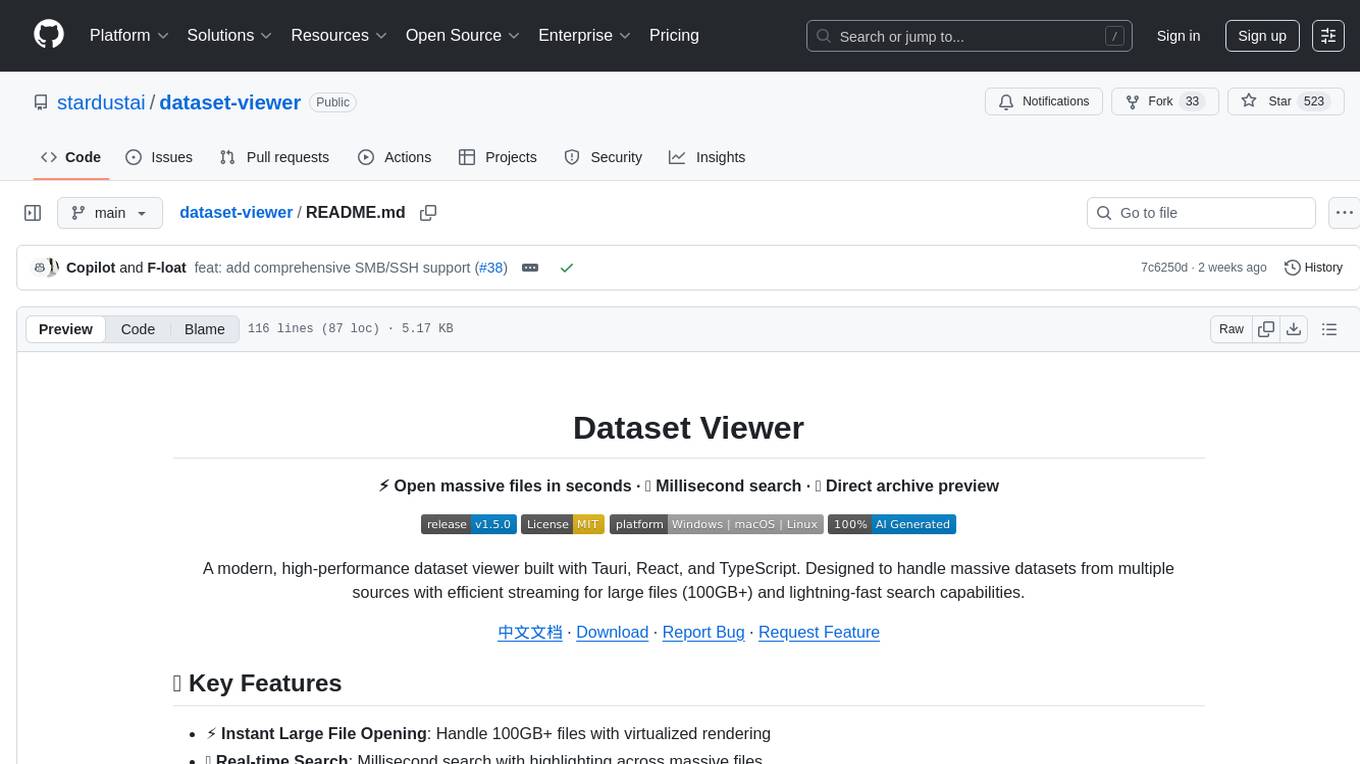1360x764 pixels.
Task: Click the release v1.5.0 badge
Action: (469, 524)
